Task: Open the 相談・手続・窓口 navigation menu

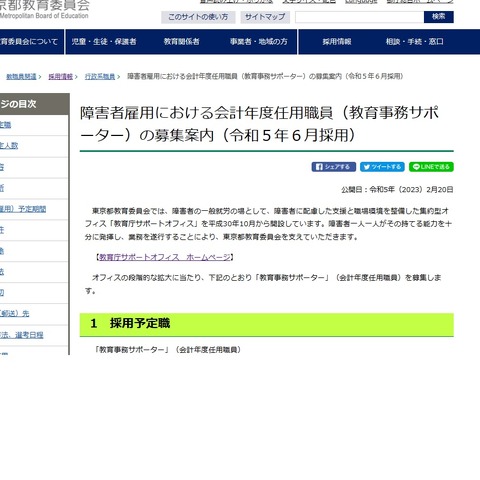Action: [415, 42]
